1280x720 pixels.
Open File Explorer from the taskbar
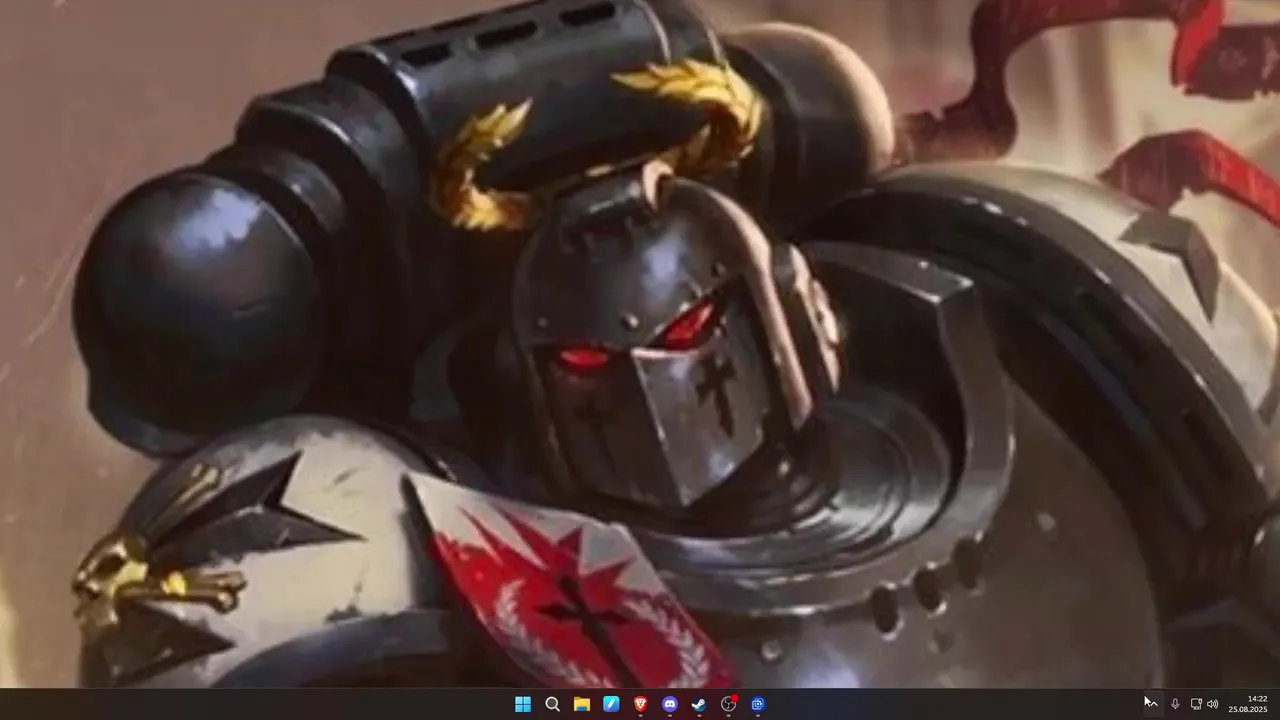click(581, 704)
